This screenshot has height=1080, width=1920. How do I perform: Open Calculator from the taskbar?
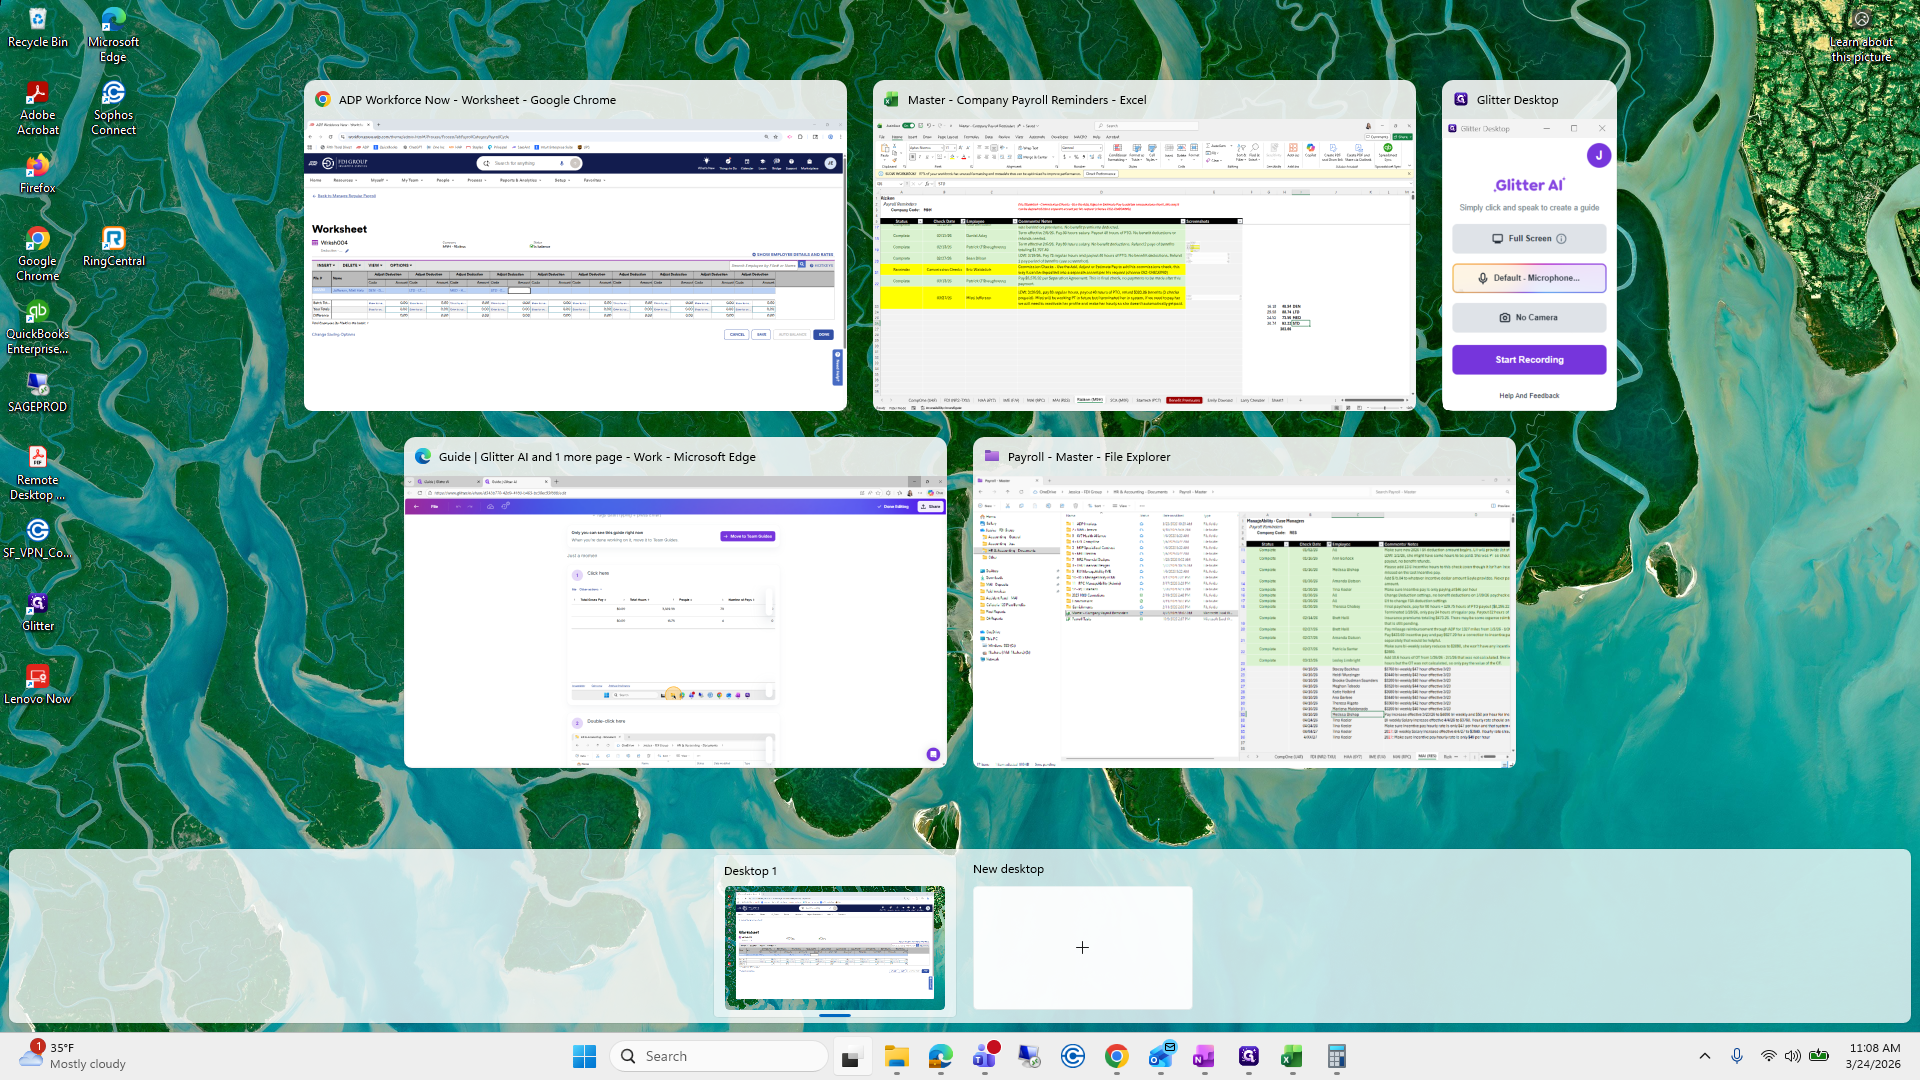pyautogui.click(x=1336, y=1056)
